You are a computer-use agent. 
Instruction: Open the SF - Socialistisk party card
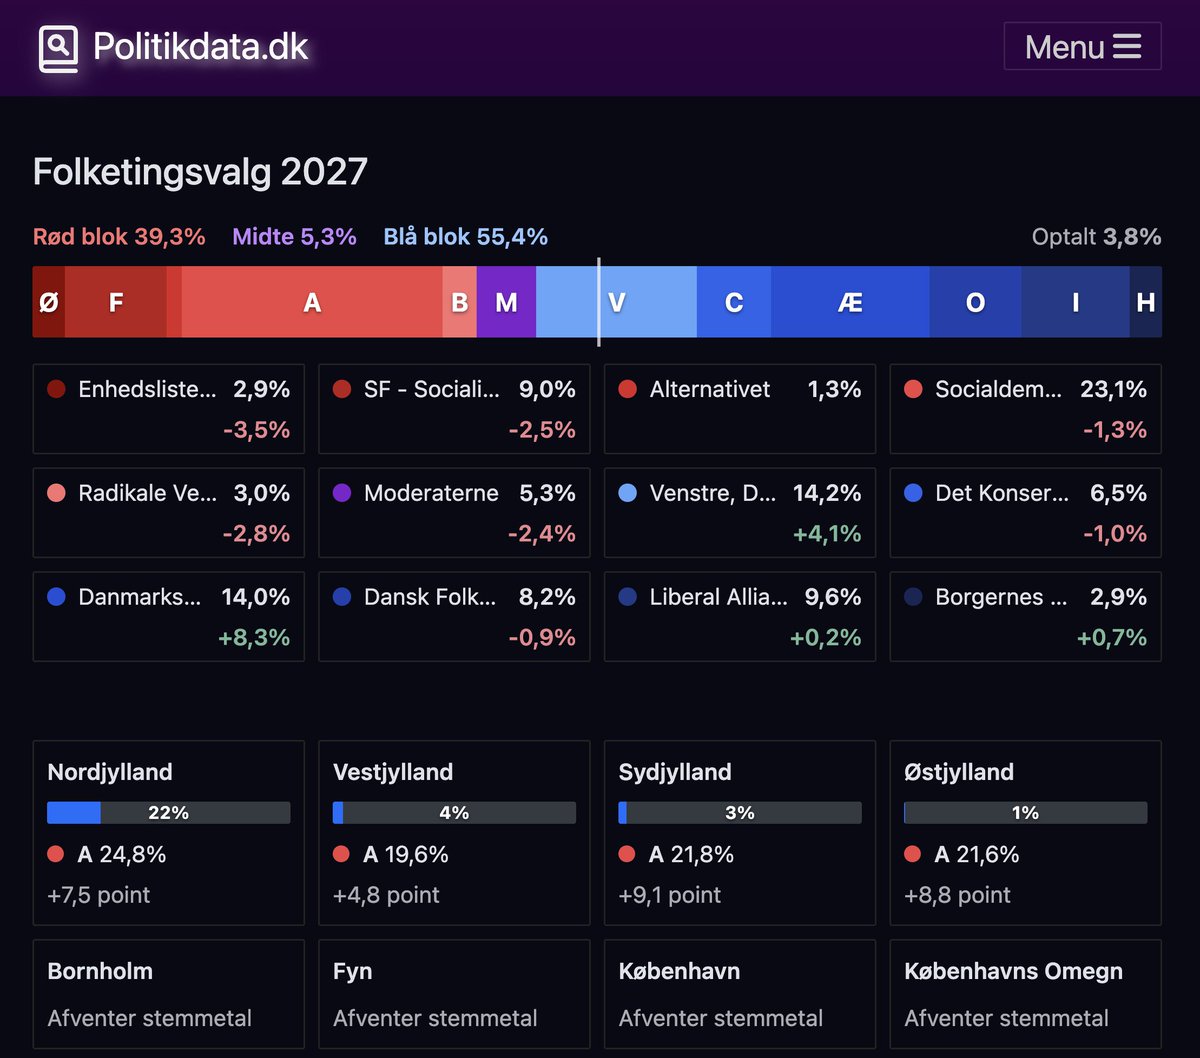click(454, 409)
